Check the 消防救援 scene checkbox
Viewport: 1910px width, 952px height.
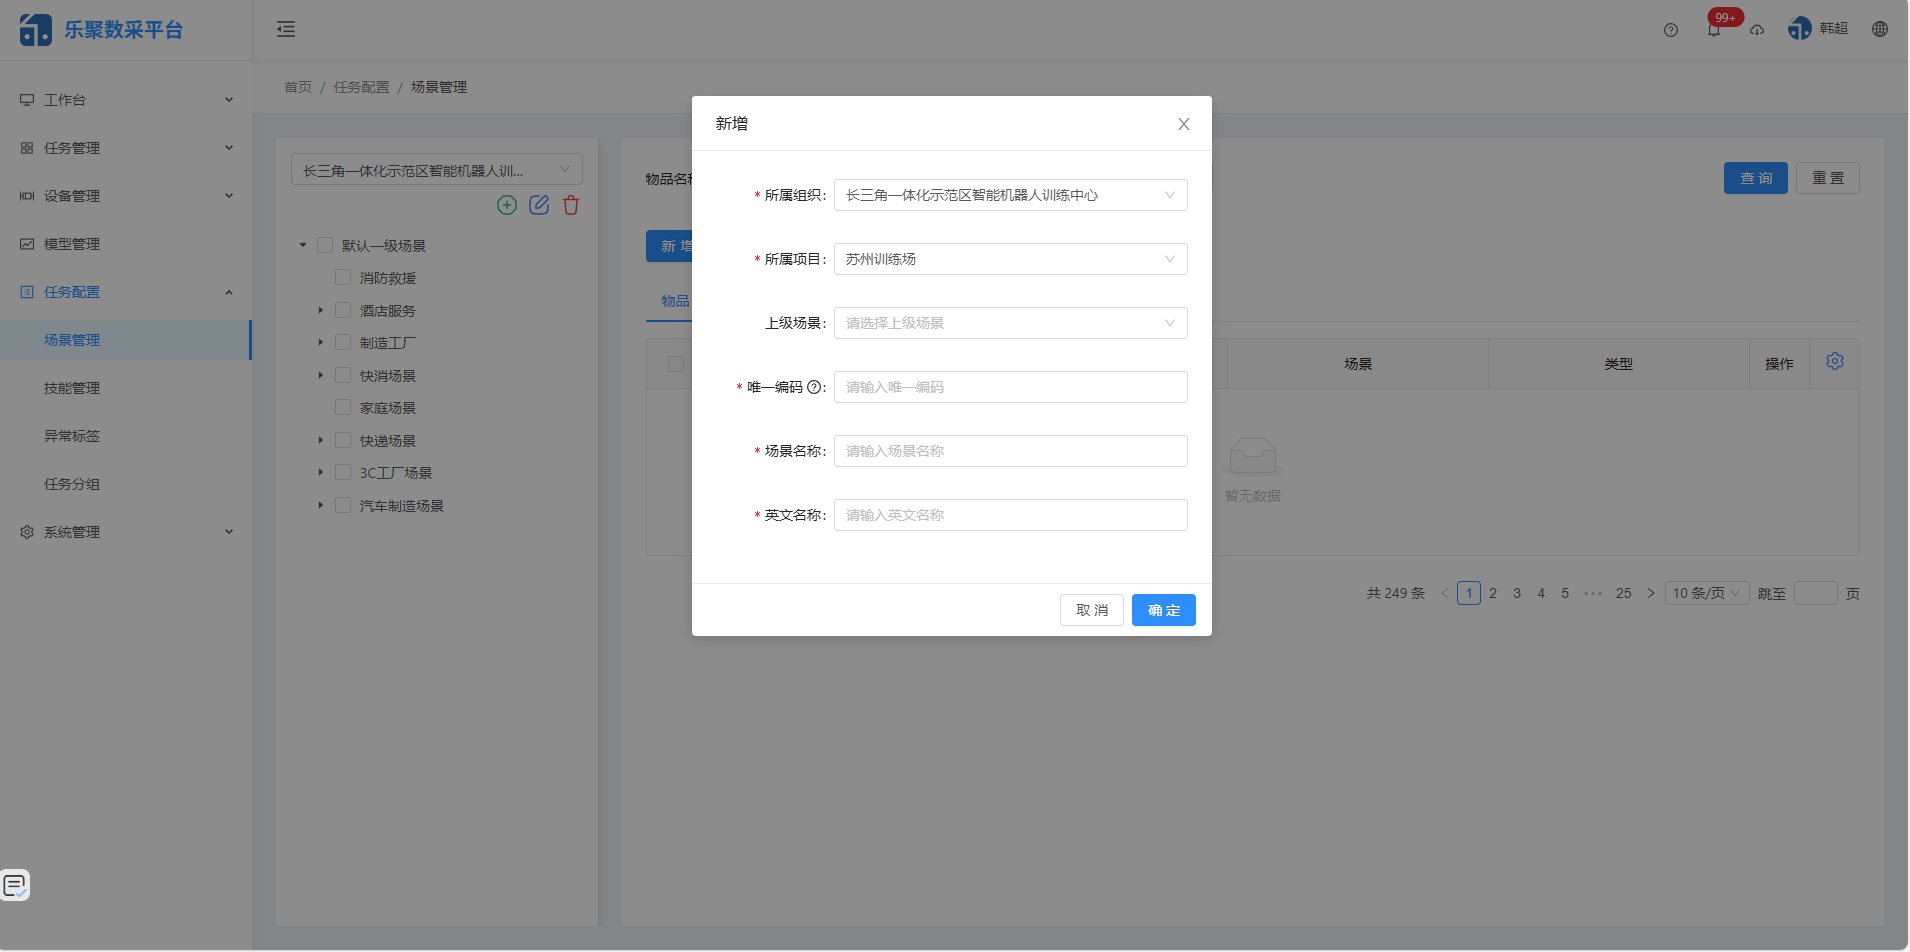(x=343, y=277)
